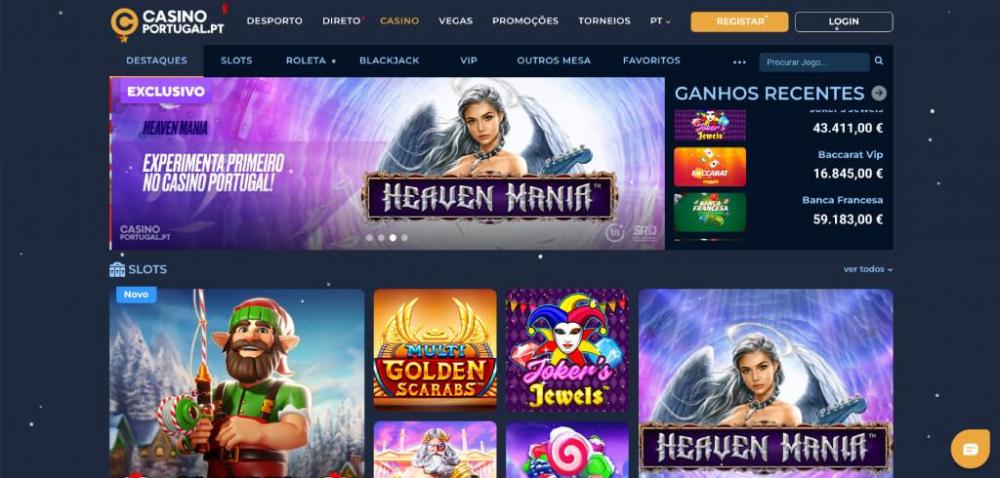Select the fourth banner carousel dot
This screenshot has height=478, width=1000.
click(x=404, y=238)
